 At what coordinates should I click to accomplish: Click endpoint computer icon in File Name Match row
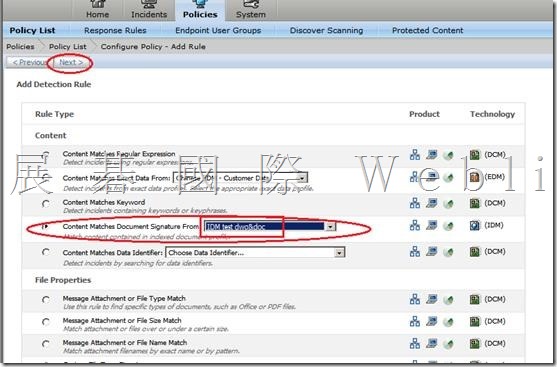click(x=432, y=343)
